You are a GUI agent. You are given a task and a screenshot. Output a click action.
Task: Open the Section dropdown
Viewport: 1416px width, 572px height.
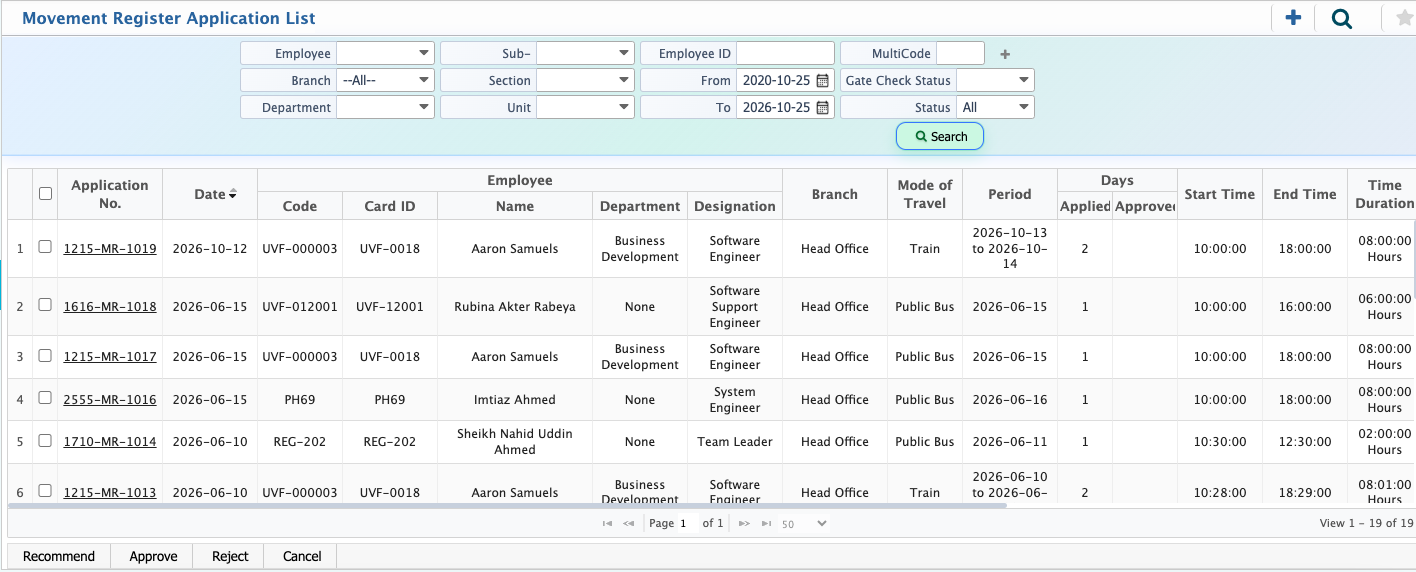coord(585,80)
